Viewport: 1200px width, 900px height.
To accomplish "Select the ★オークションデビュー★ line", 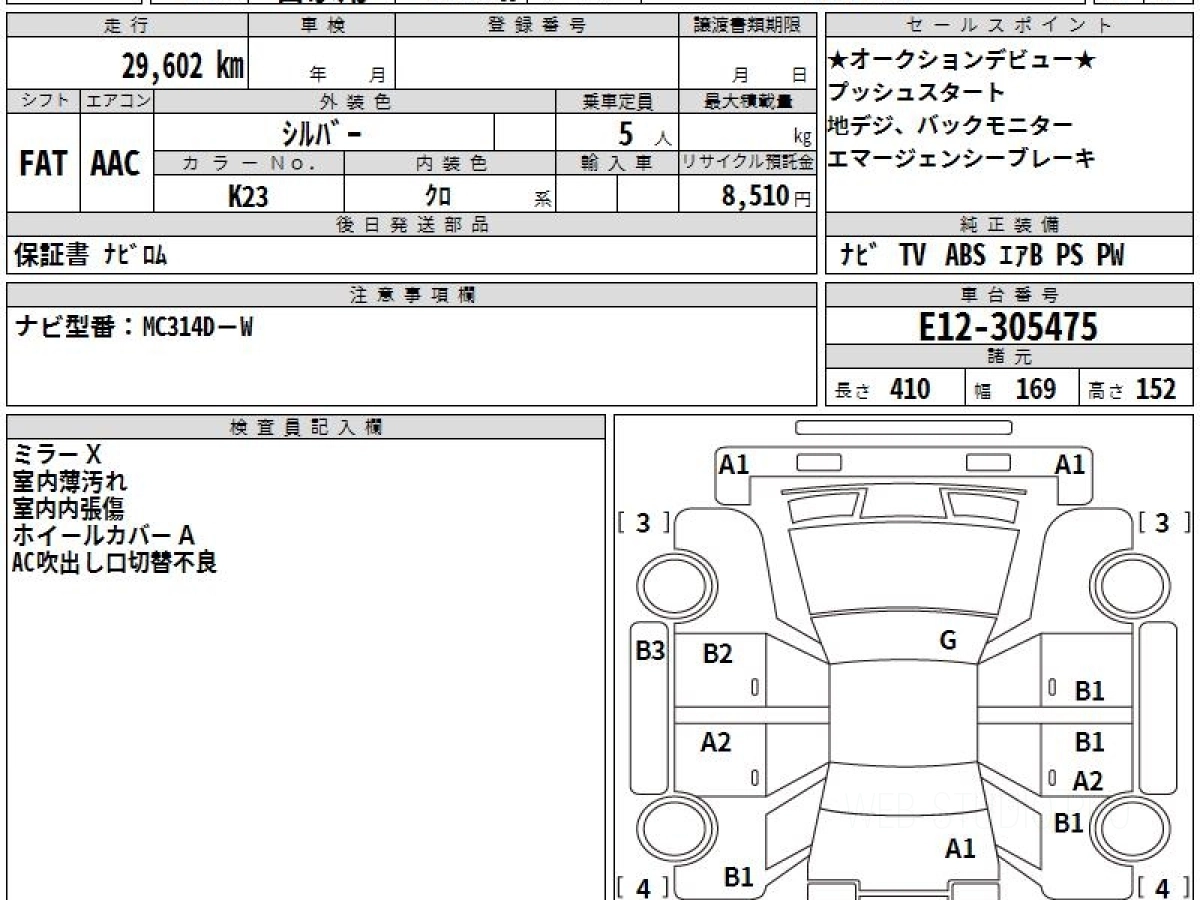I will (961, 60).
